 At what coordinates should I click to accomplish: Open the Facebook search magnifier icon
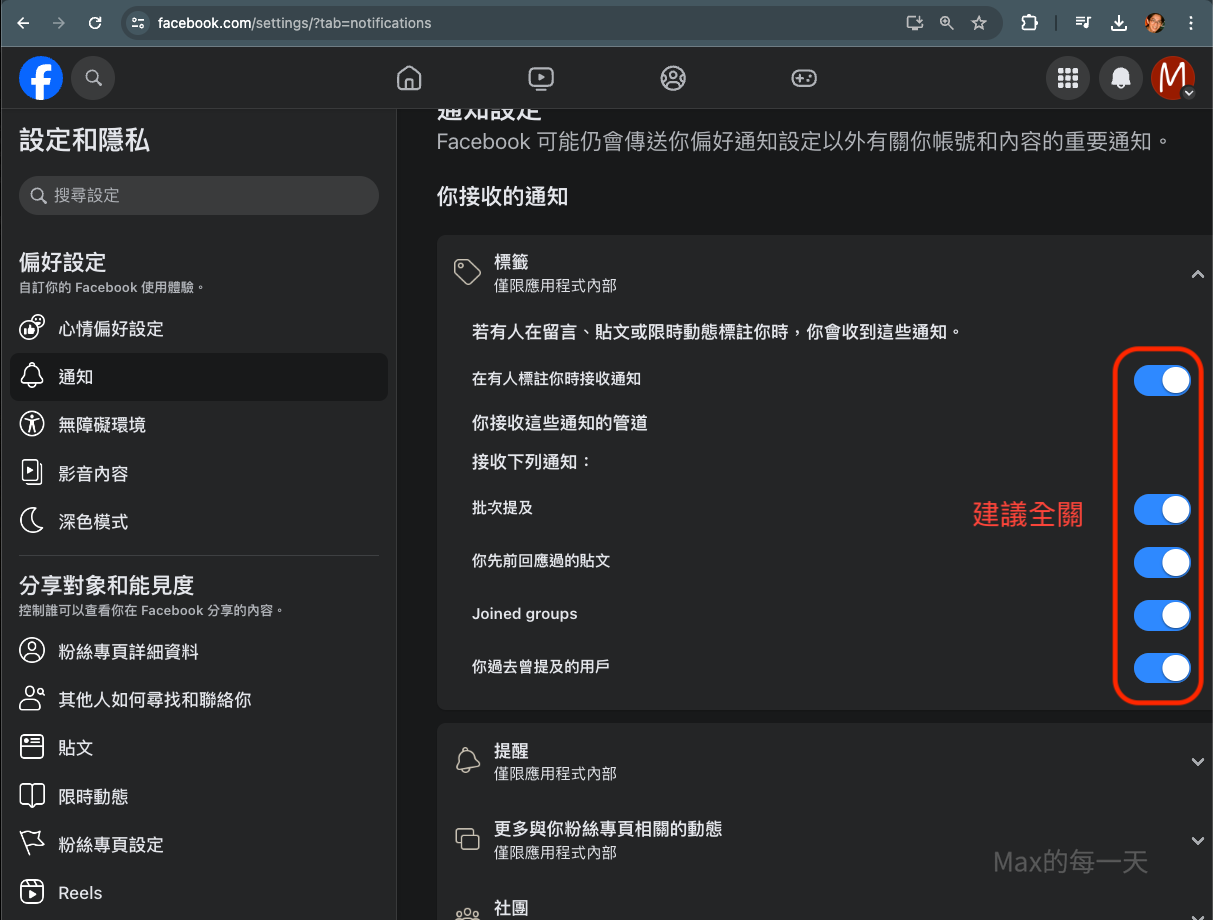(x=93, y=78)
